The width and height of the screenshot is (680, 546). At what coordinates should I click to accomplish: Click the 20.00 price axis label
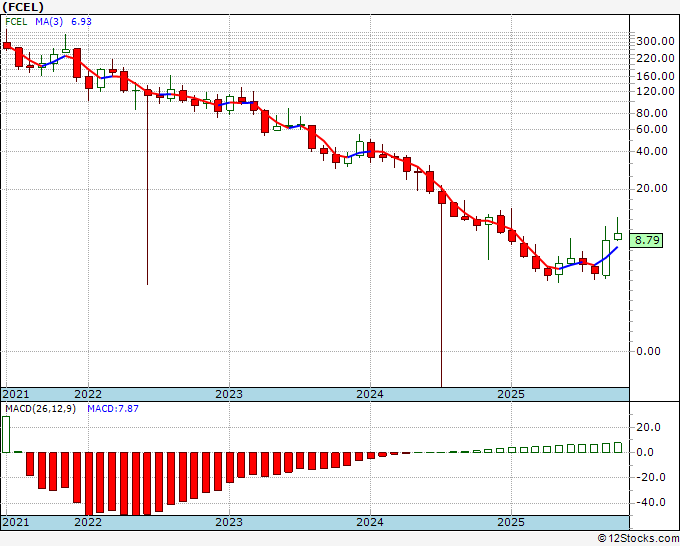click(652, 188)
